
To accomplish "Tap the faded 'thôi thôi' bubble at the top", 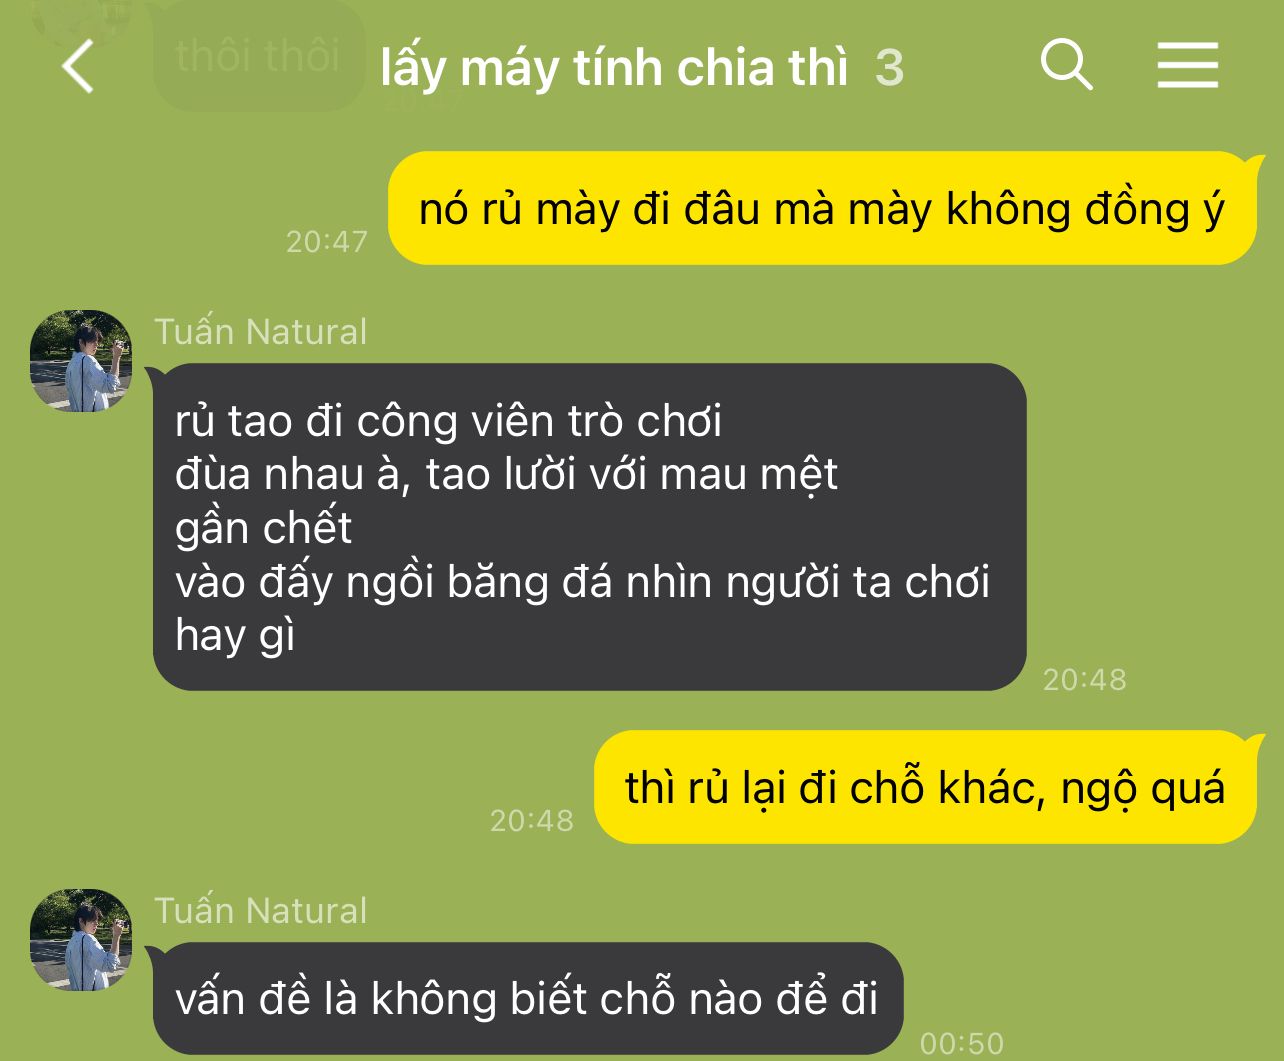I will click(x=259, y=55).
